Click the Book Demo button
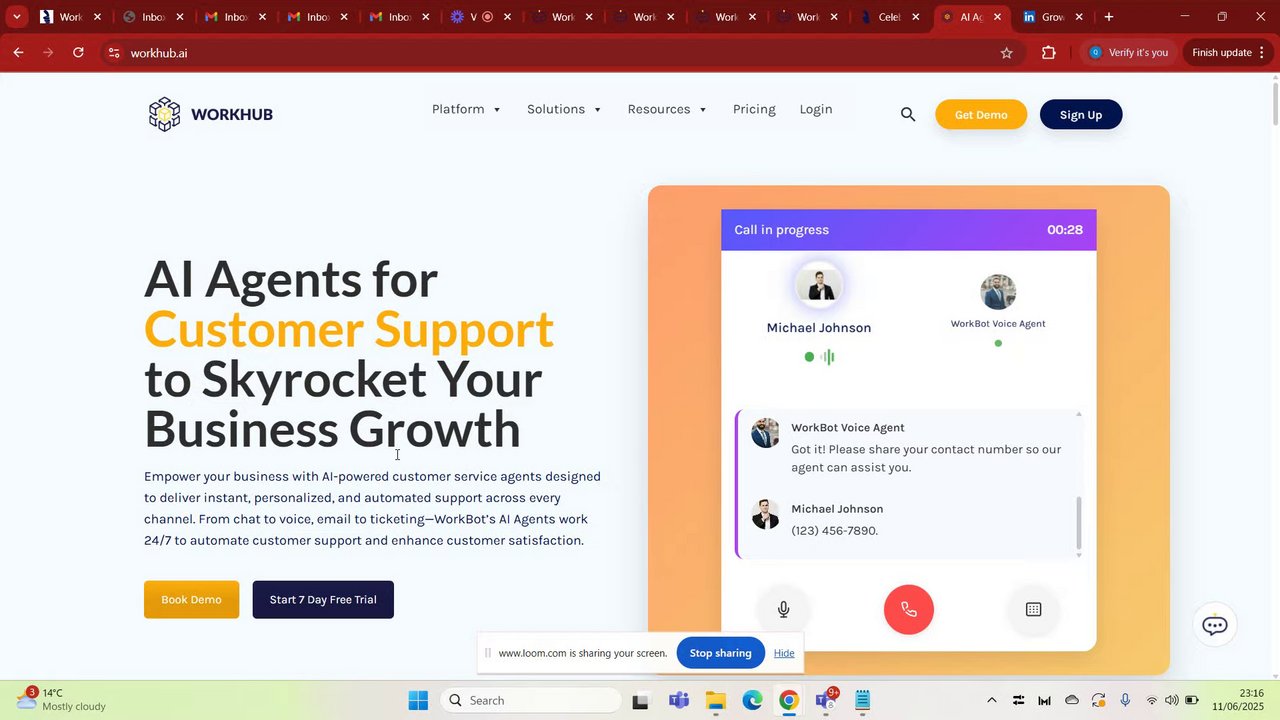Image resolution: width=1280 pixels, height=720 pixels. (x=191, y=600)
